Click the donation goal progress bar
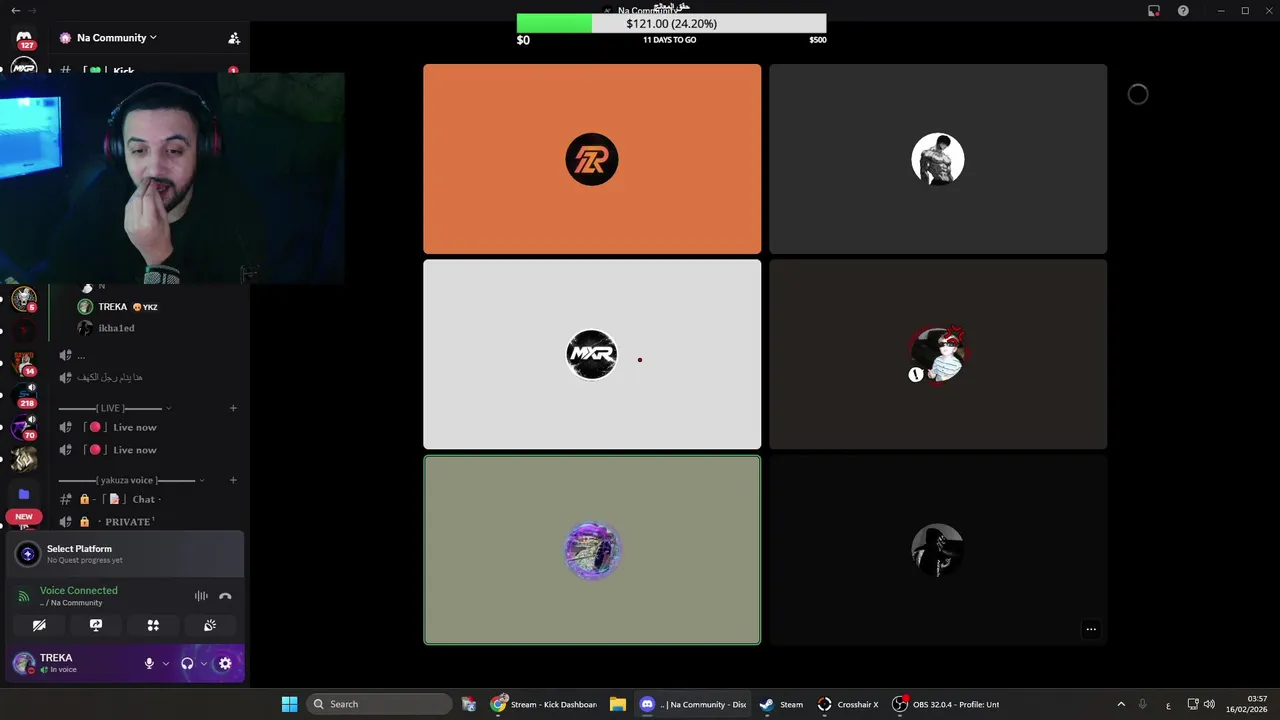The width and height of the screenshot is (1280, 720). 671,24
